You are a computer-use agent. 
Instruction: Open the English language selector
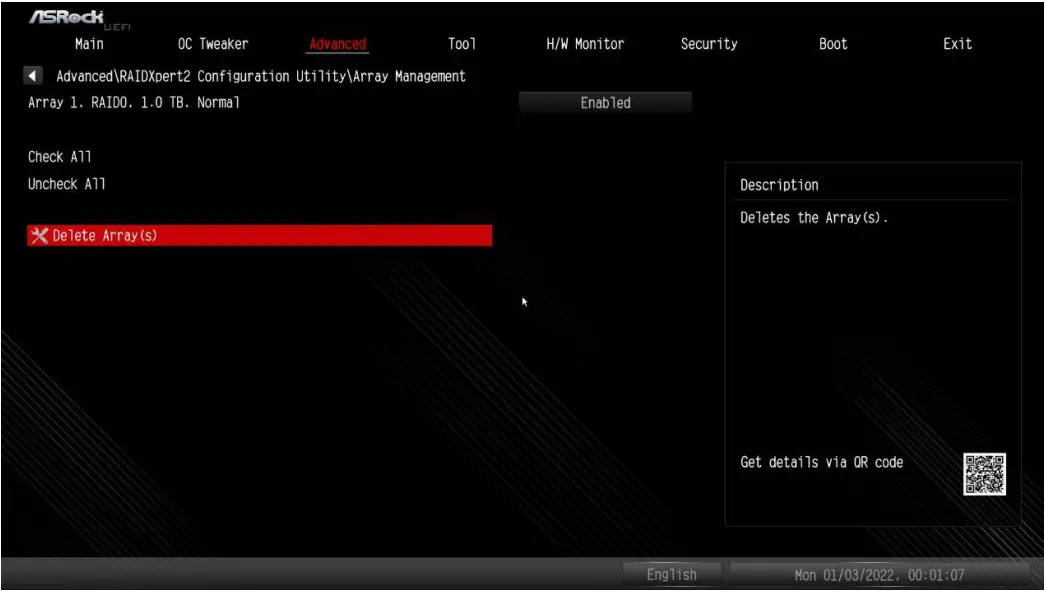coord(672,574)
